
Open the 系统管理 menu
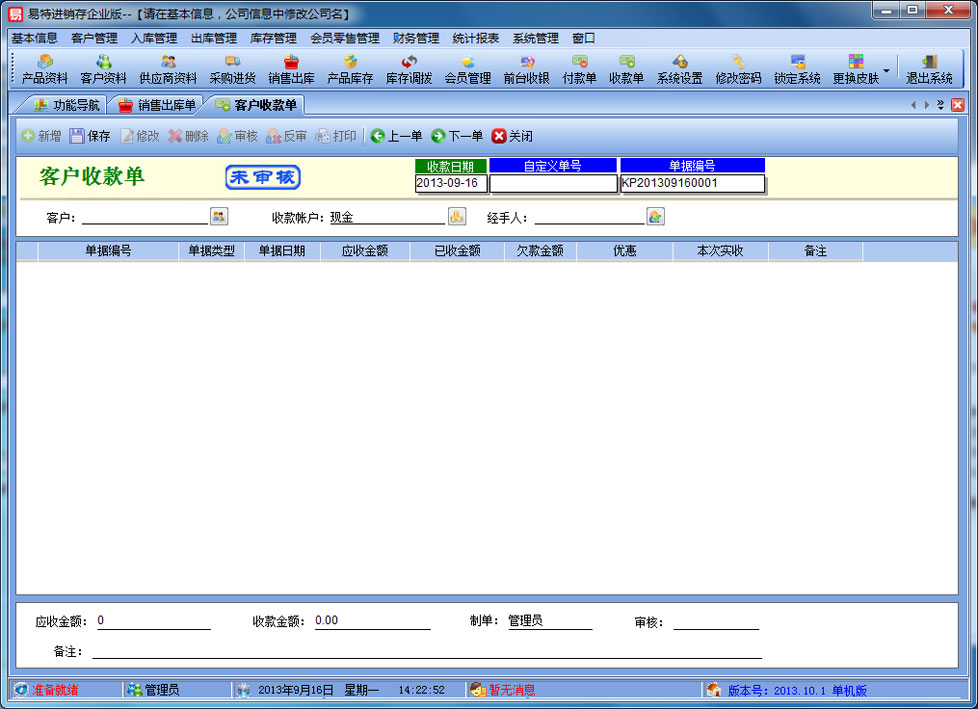pos(536,38)
